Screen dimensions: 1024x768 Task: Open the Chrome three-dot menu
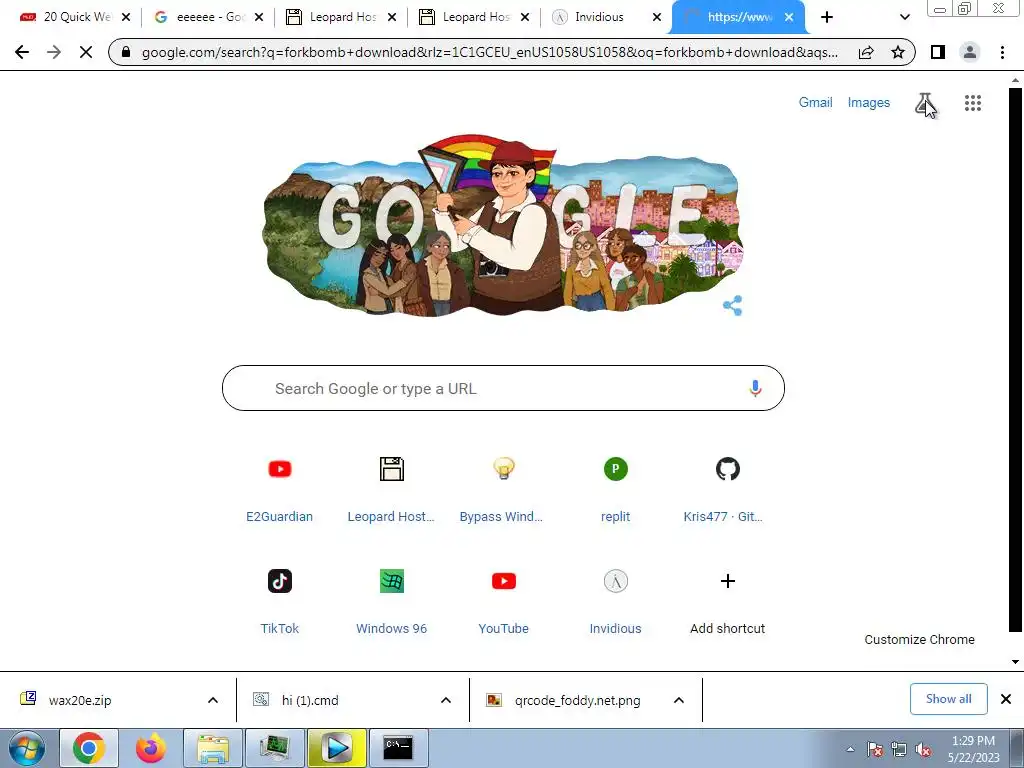pos(1002,52)
